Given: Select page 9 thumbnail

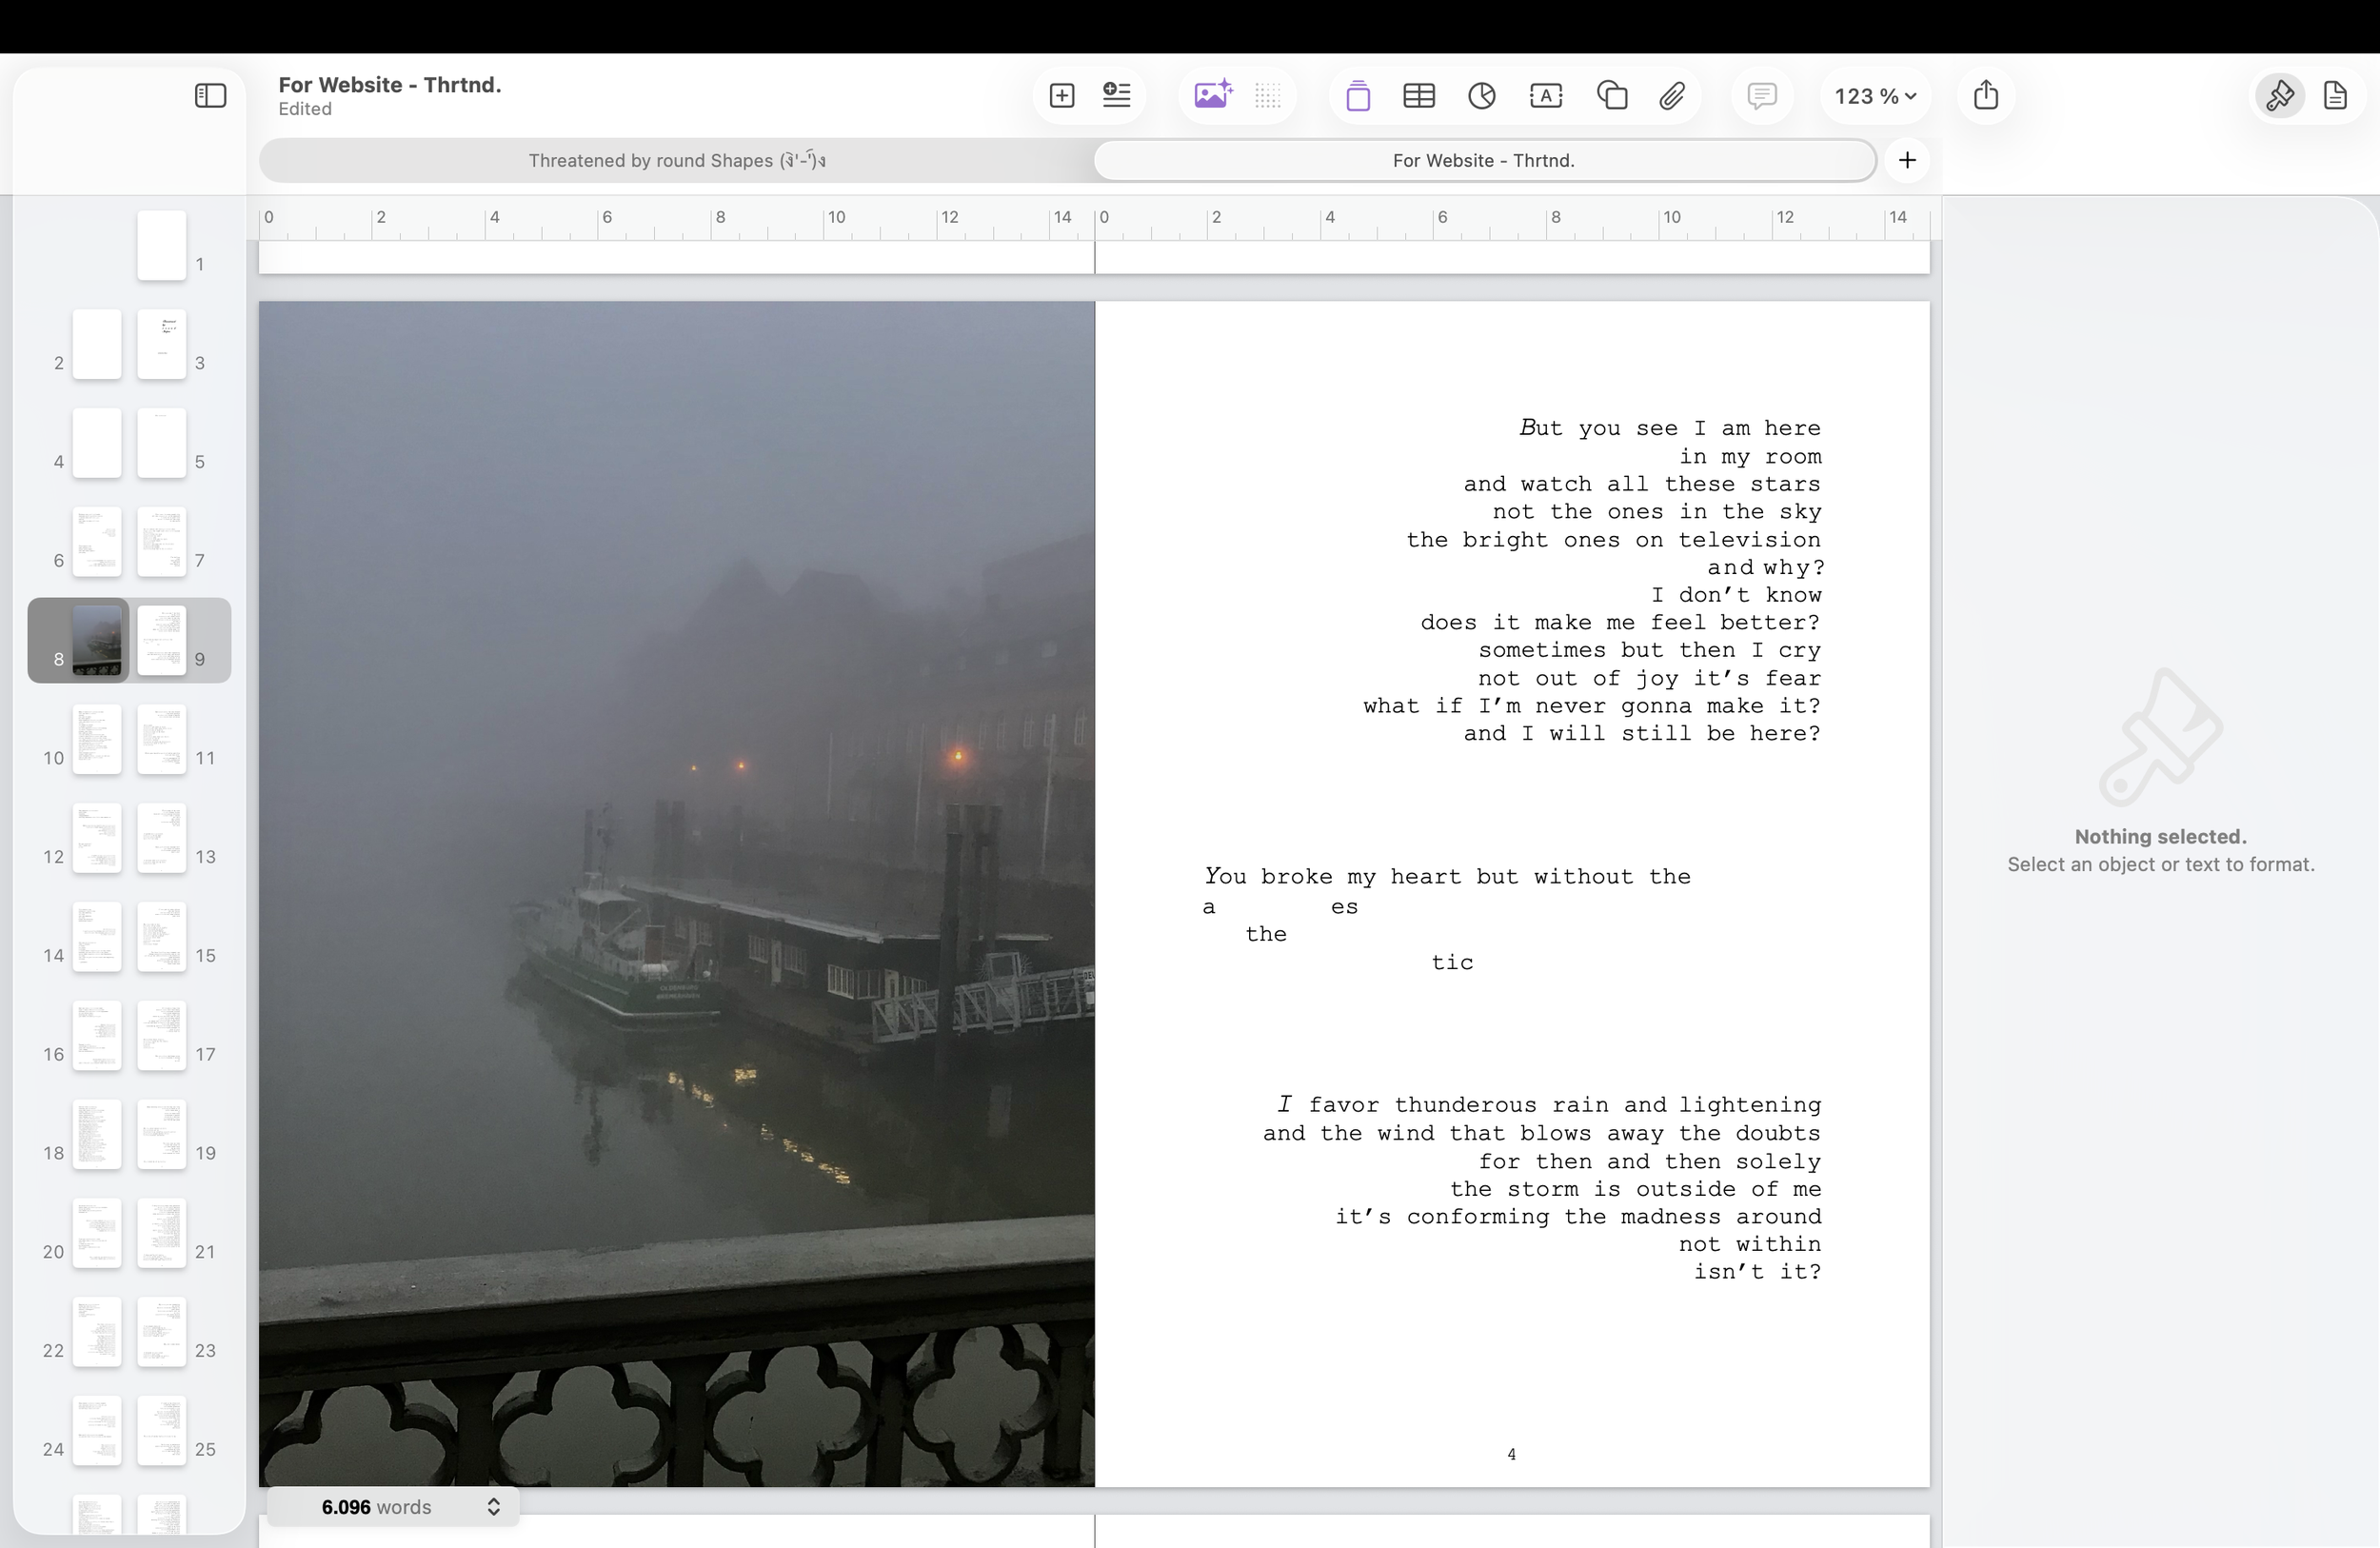Looking at the screenshot, I should (x=161, y=640).
